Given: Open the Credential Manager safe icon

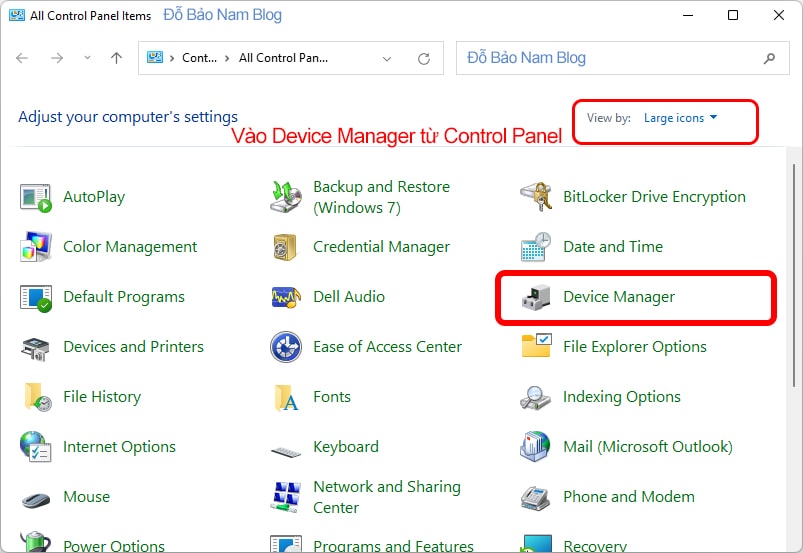Looking at the screenshot, I should [x=285, y=247].
